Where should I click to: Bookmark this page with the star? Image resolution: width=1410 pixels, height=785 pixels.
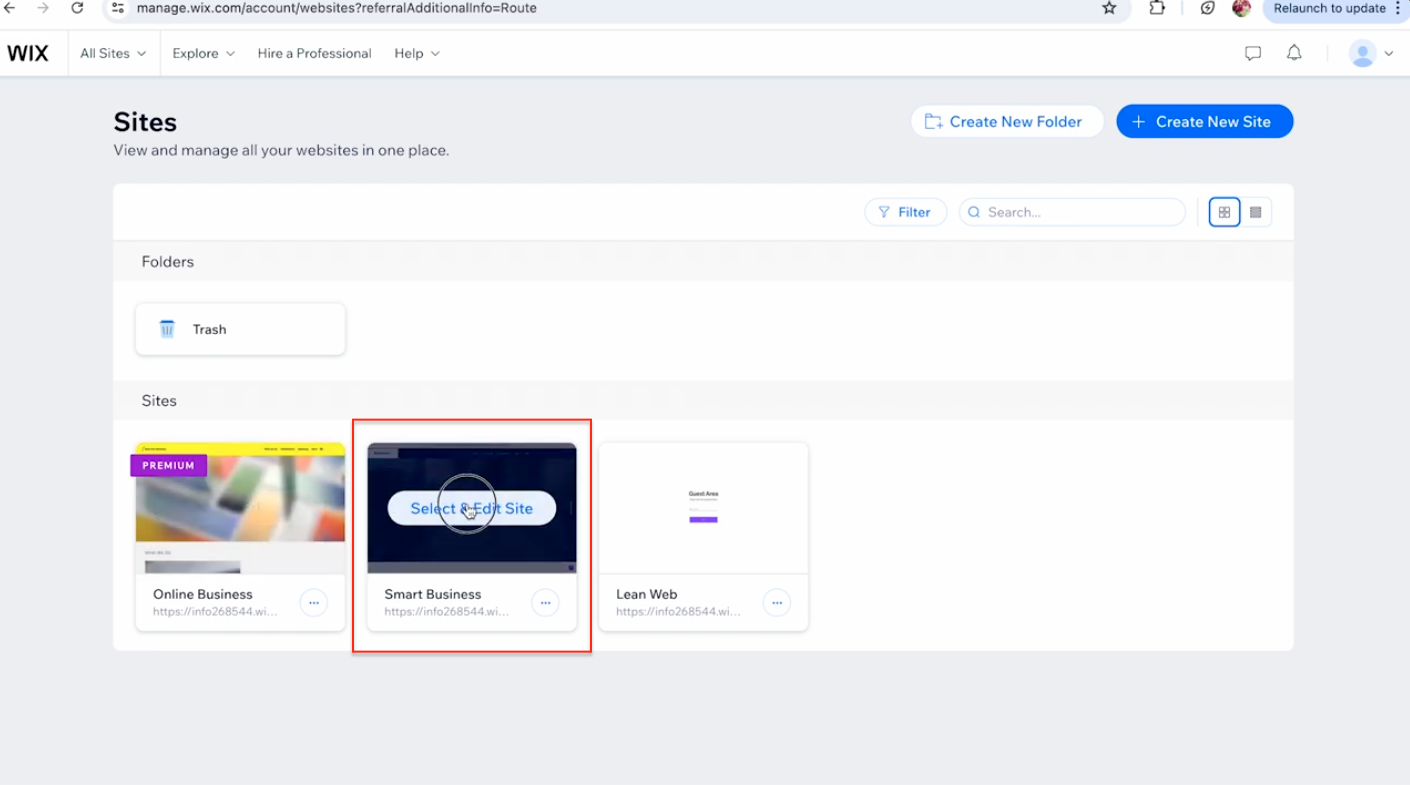[x=1109, y=8]
